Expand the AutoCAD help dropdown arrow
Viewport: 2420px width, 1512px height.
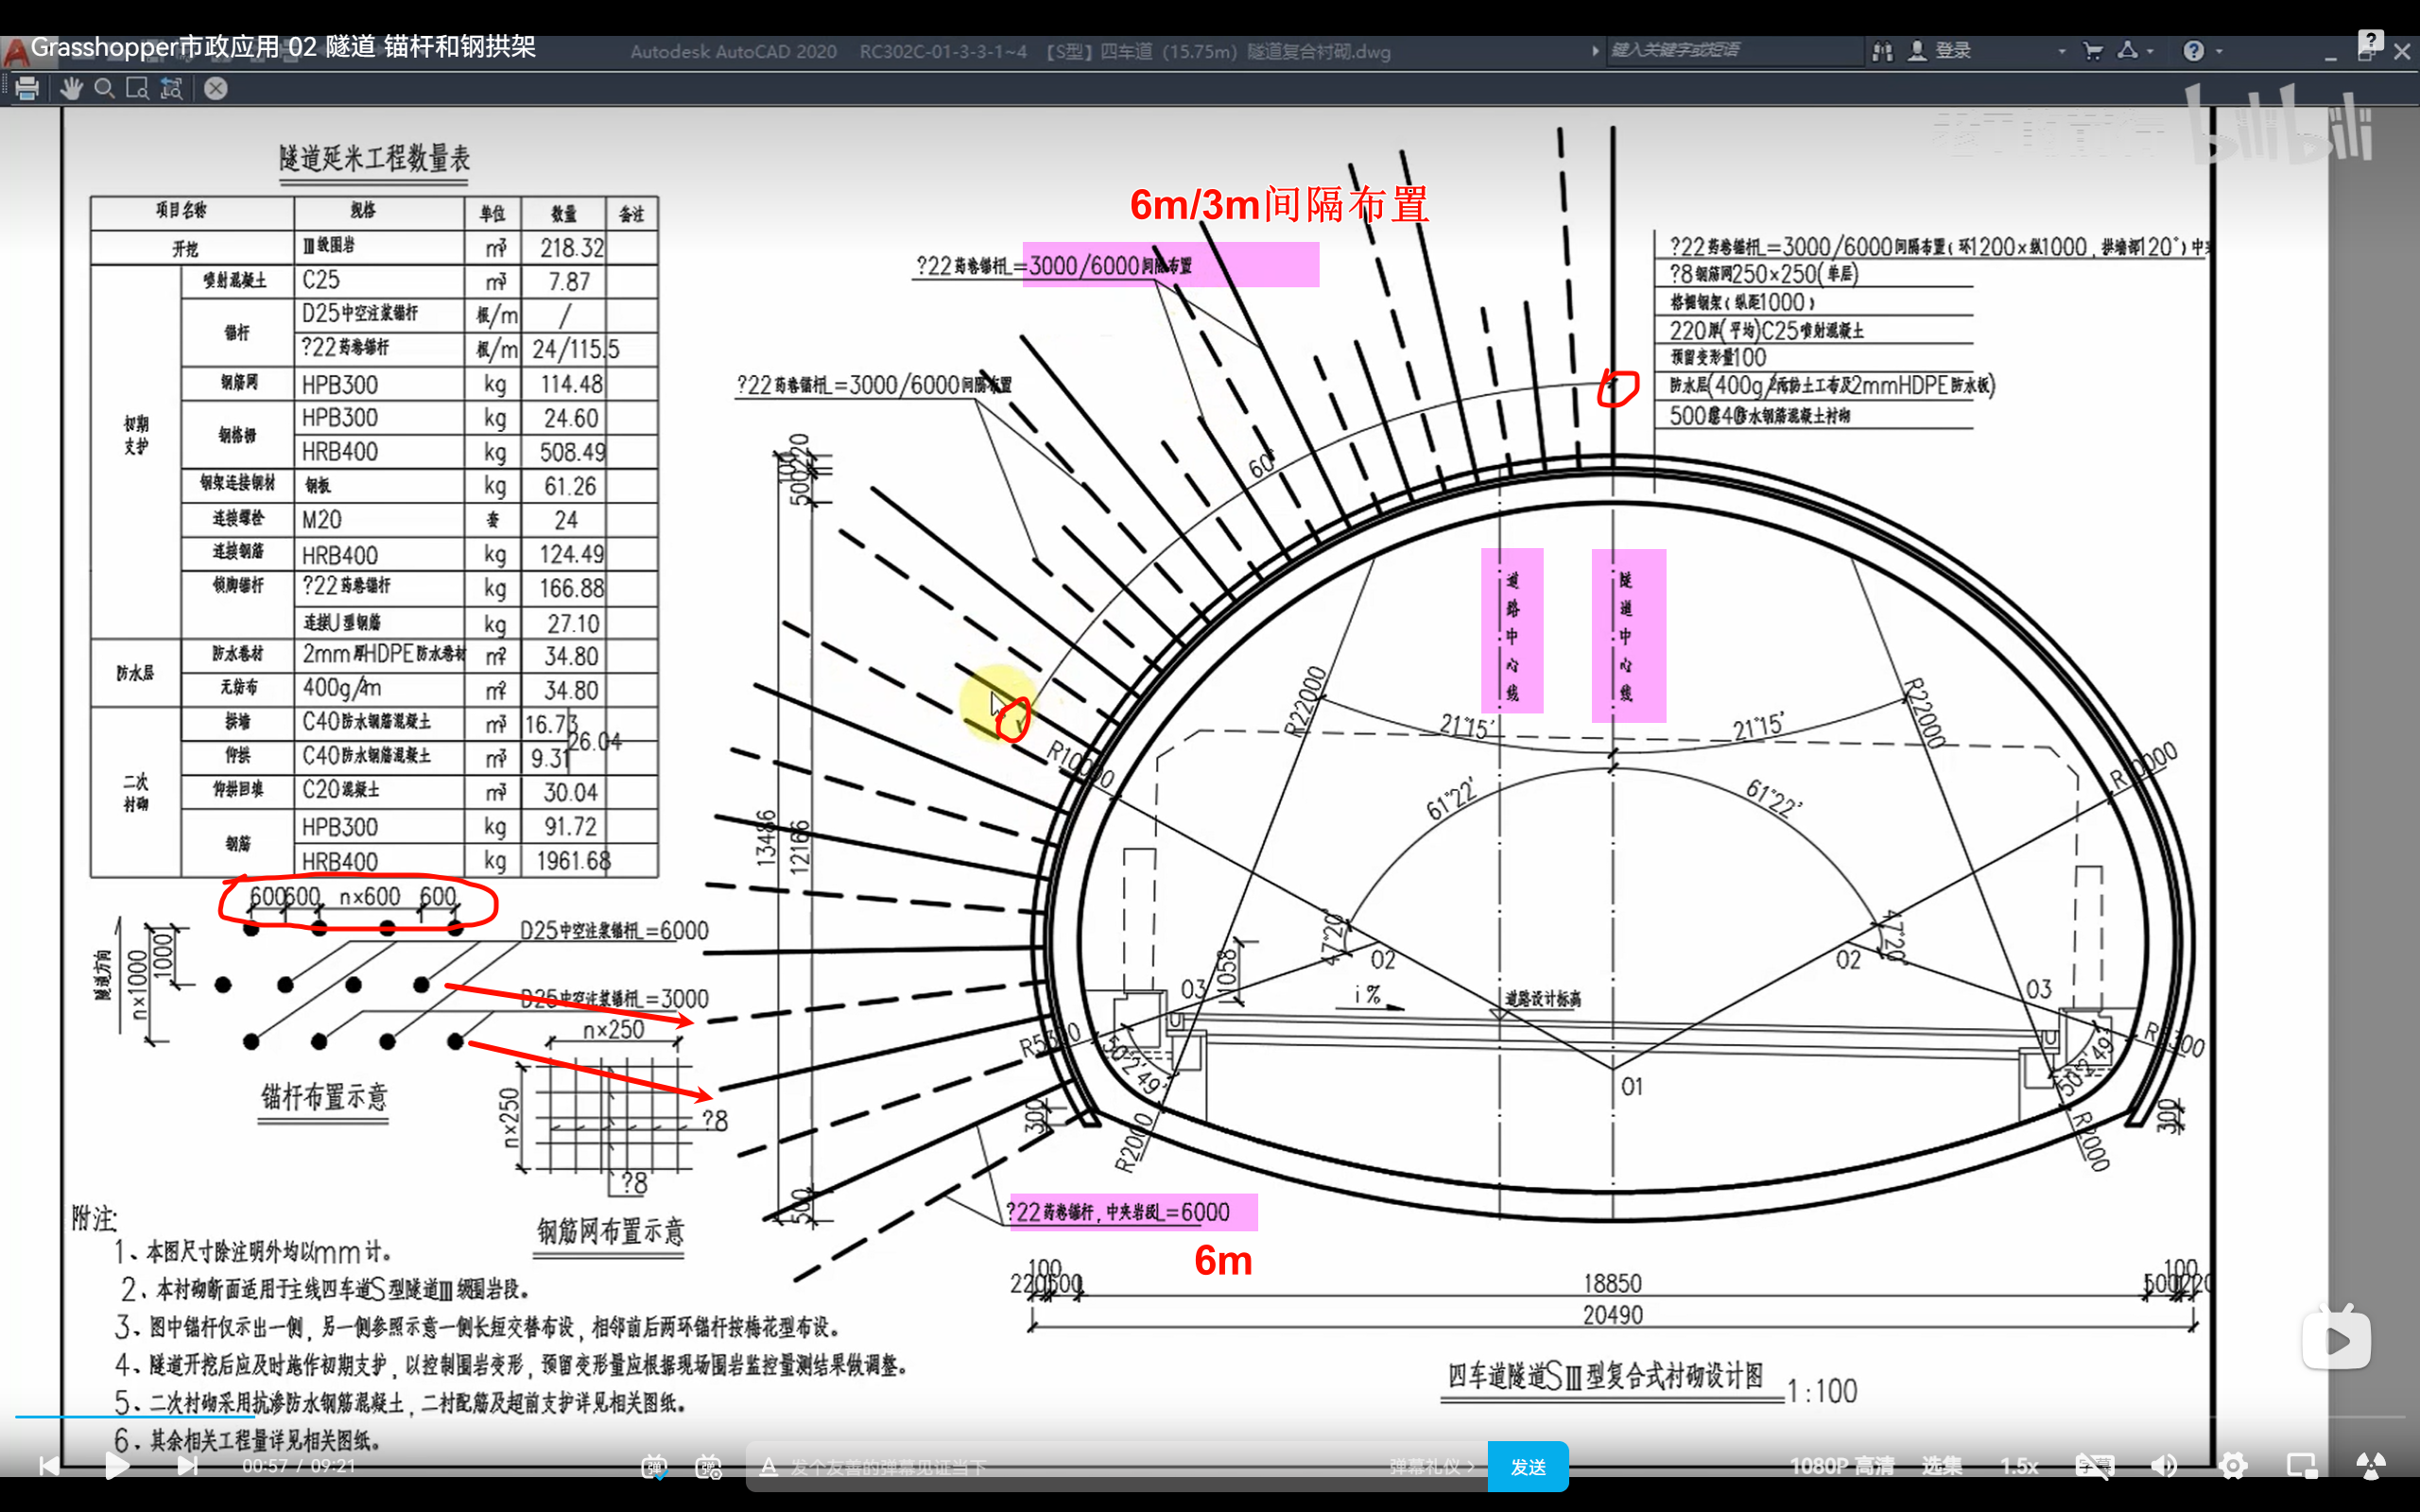click(2220, 51)
